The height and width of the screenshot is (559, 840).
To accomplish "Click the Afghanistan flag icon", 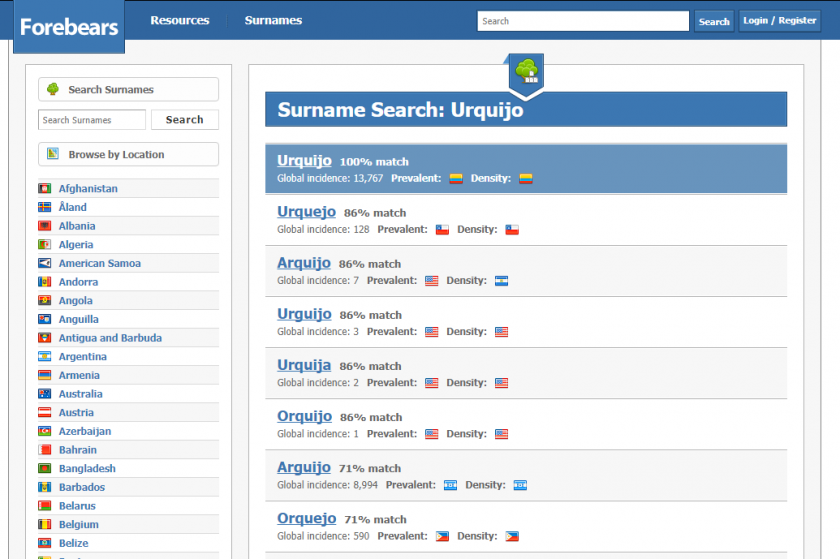I will (x=44, y=188).
